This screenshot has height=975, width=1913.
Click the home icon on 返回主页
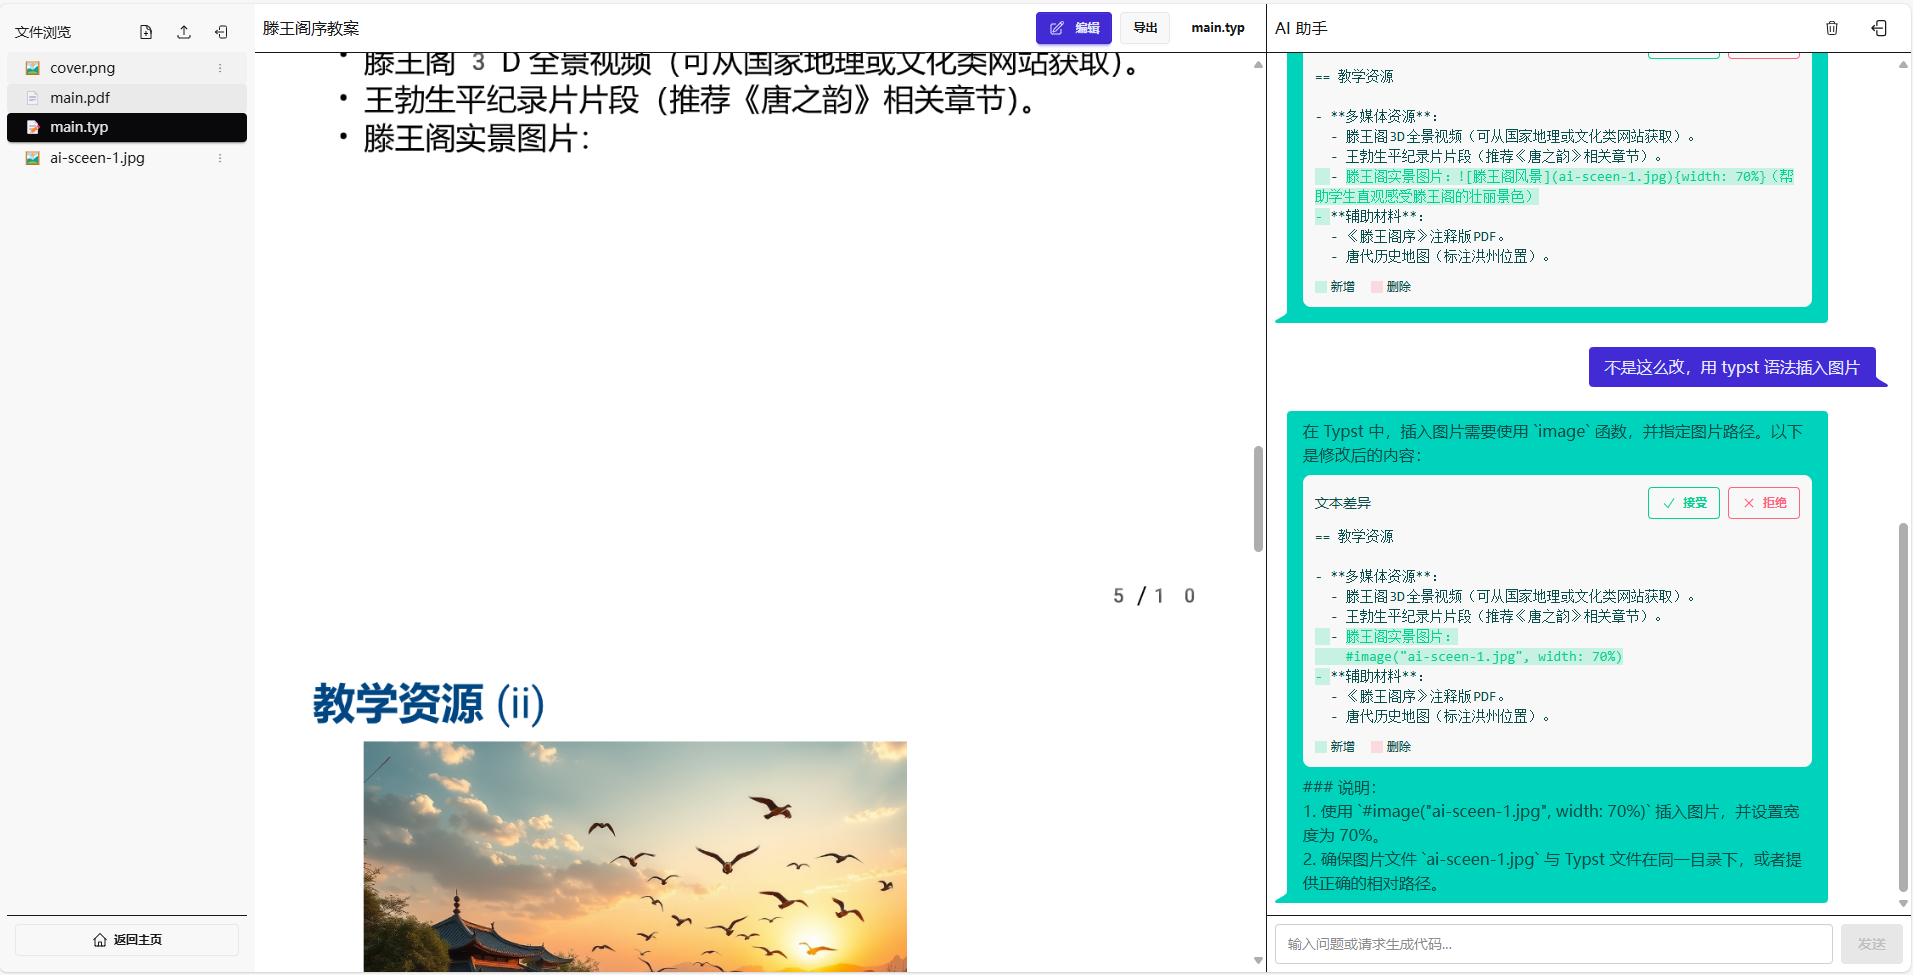pyautogui.click(x=99, y=939)
